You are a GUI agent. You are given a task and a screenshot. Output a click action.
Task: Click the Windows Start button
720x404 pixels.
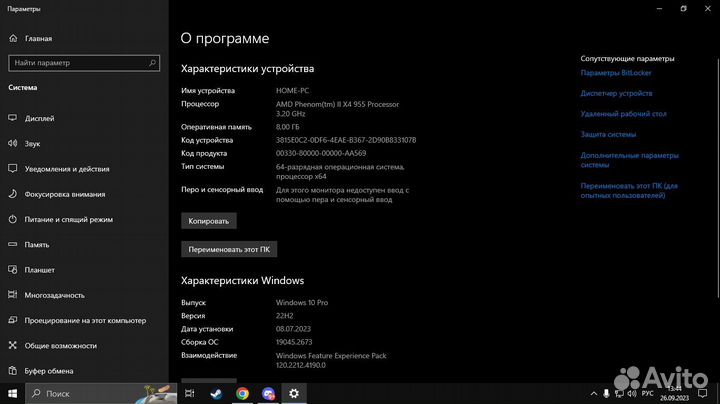[x=12, y=394]
